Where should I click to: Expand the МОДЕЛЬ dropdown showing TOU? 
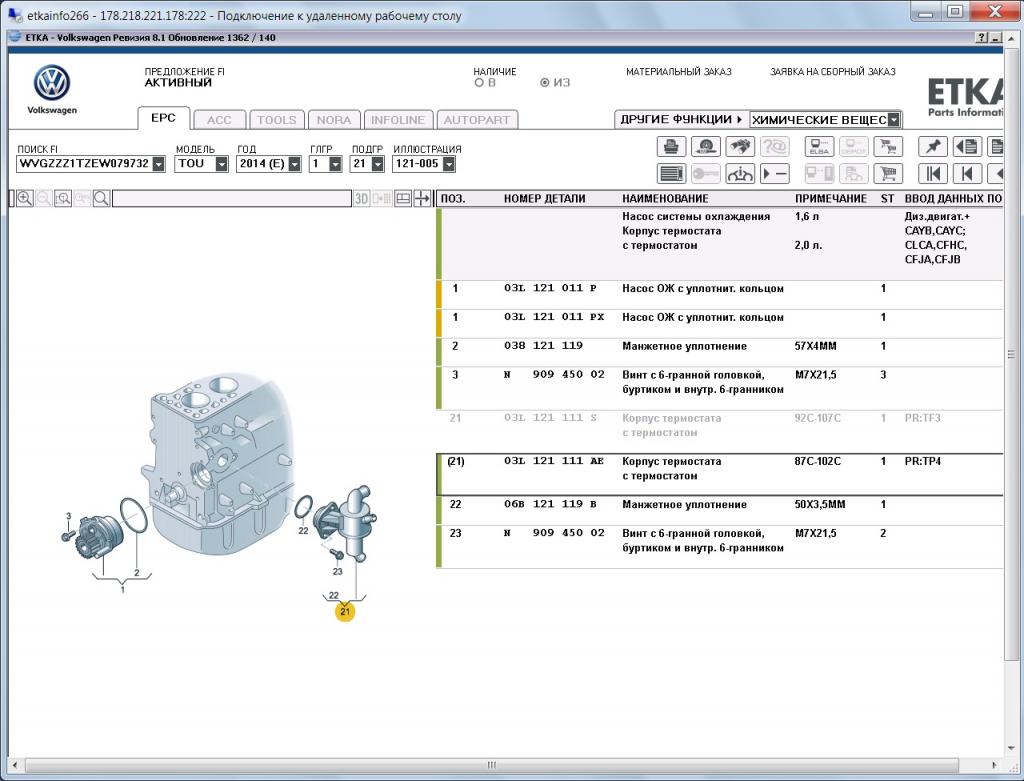(221, 164)
